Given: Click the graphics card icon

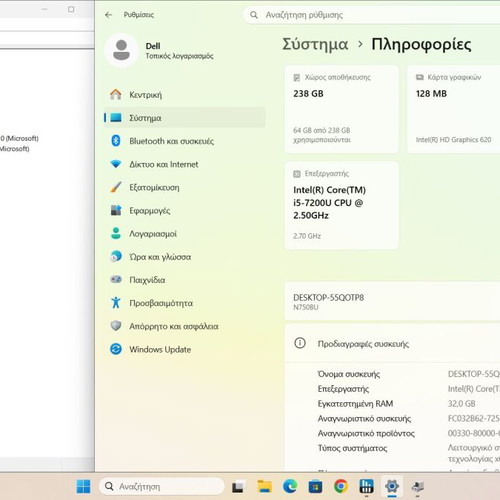Looking at the screenshot, I should (420, 77).
